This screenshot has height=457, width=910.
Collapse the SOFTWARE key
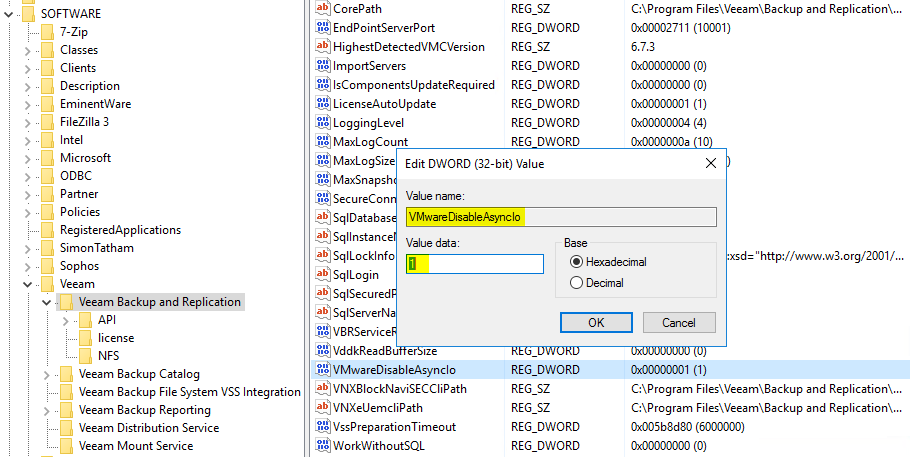(x=8, y=14)
